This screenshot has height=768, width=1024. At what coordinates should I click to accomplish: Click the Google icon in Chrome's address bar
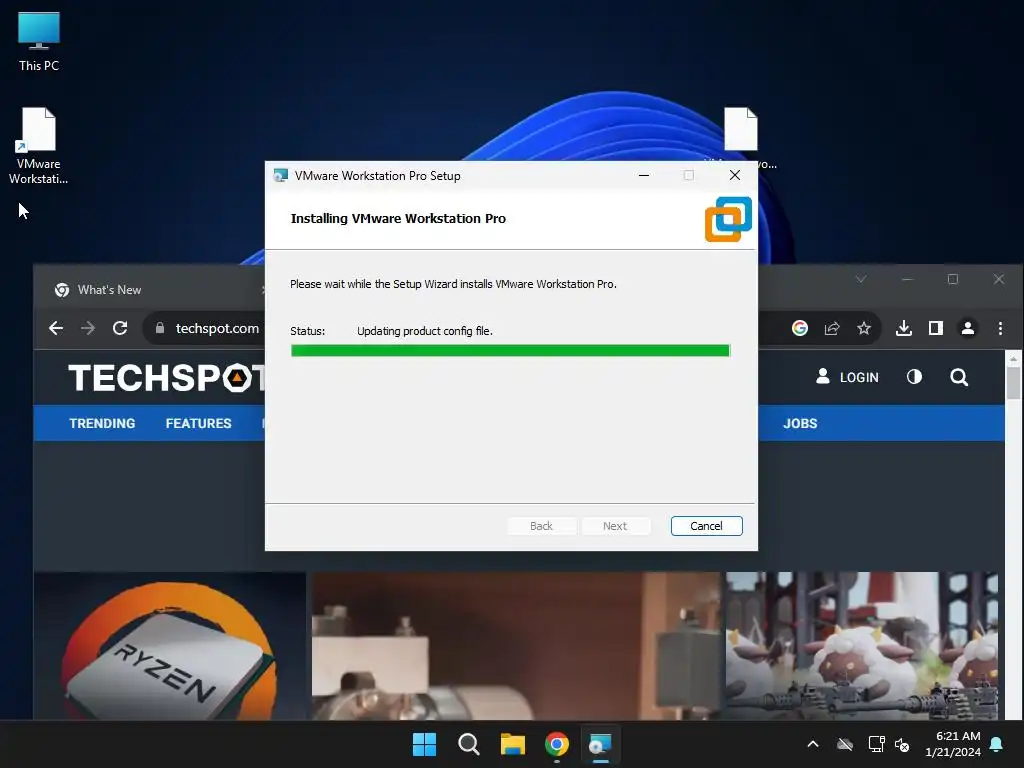click(x=800, y=328)
